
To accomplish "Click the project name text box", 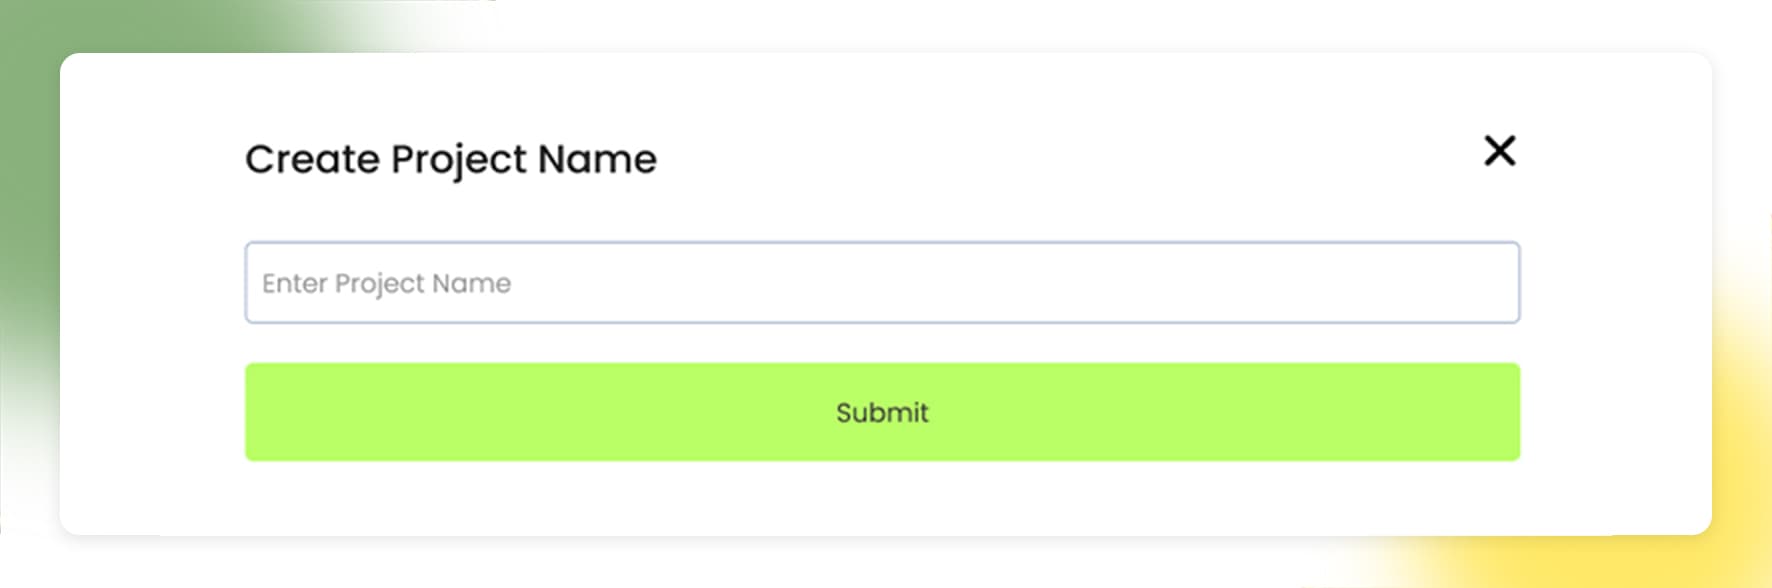I will click(x=882, y=282).
